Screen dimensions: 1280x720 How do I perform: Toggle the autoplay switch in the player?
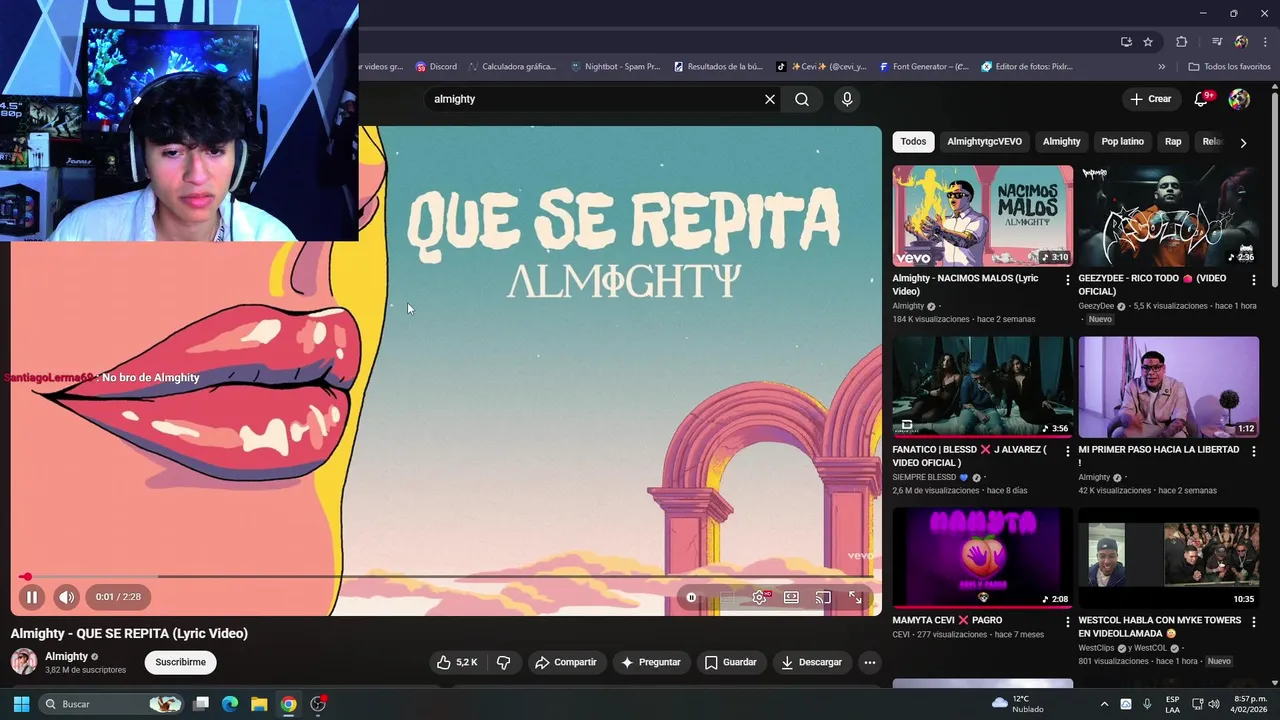coord(691,597)
